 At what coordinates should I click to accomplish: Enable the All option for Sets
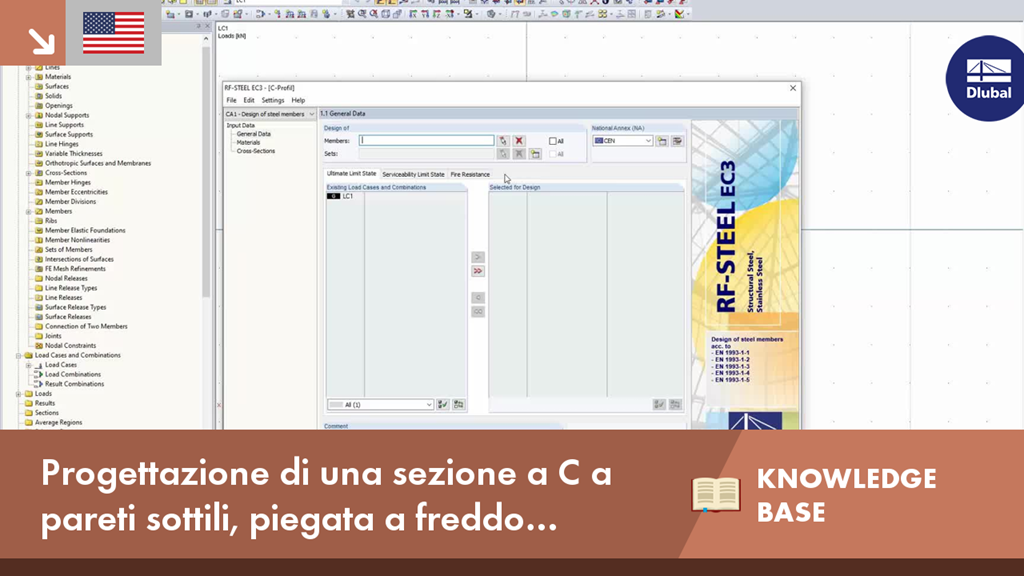tap(553, 155)
